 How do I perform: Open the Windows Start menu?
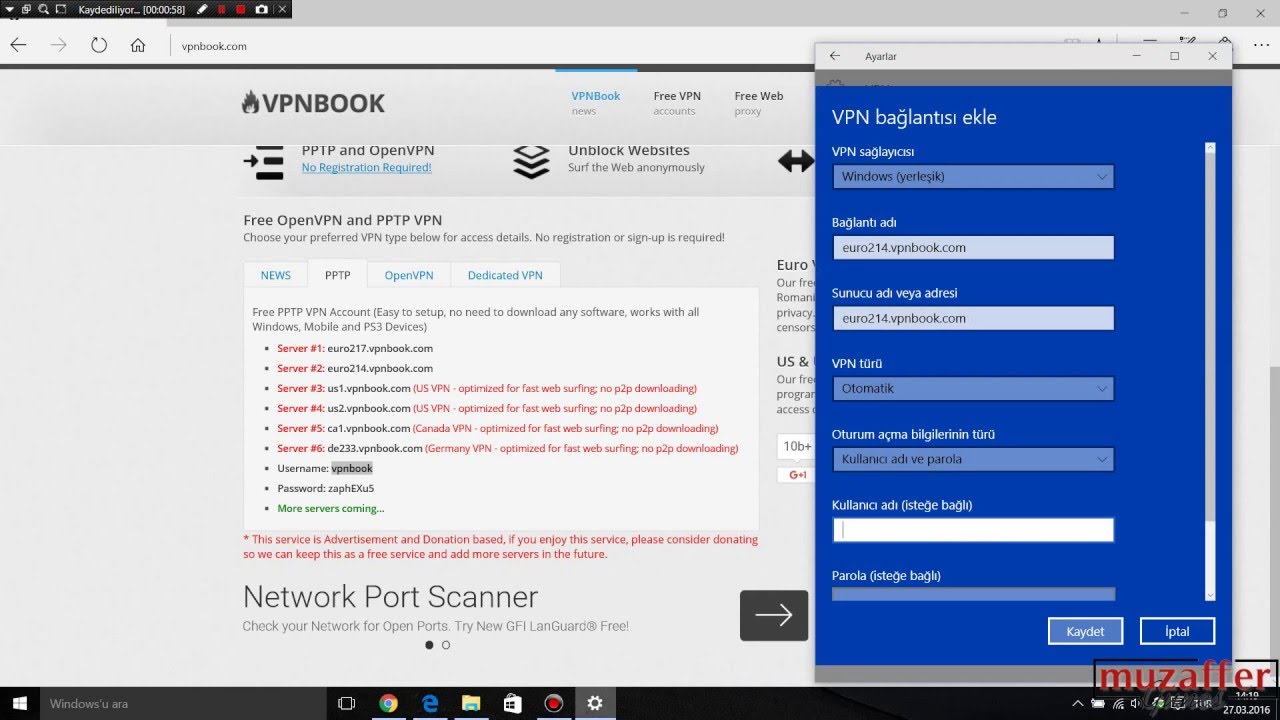(19, 703)
